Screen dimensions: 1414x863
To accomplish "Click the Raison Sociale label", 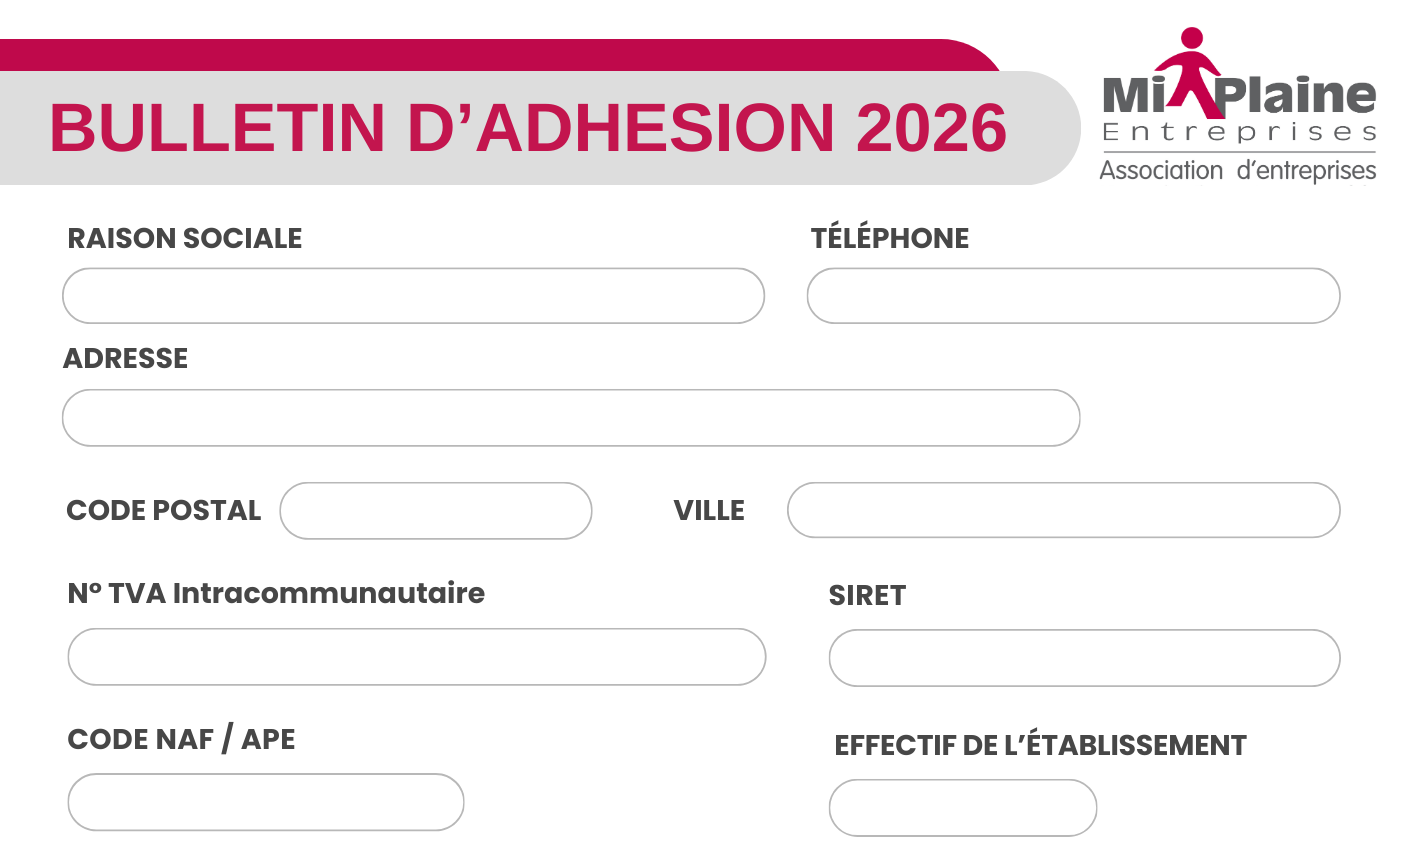I will (x=185, y=238).
